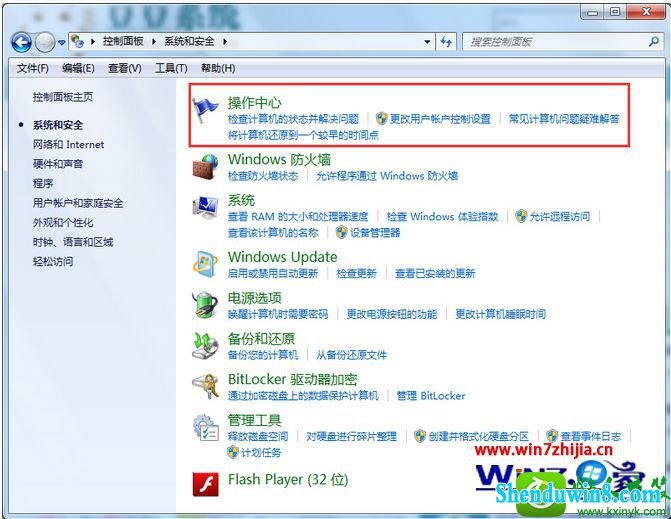
Task: Click the Windows Firewall brick wall icon
Action: [205, 167]
